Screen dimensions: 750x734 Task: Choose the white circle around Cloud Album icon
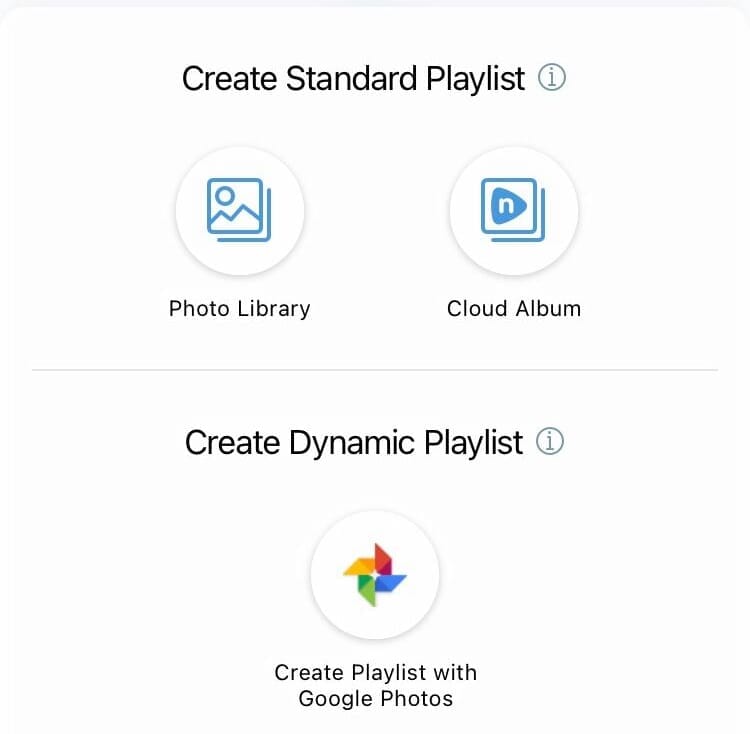tap(514, 211)
